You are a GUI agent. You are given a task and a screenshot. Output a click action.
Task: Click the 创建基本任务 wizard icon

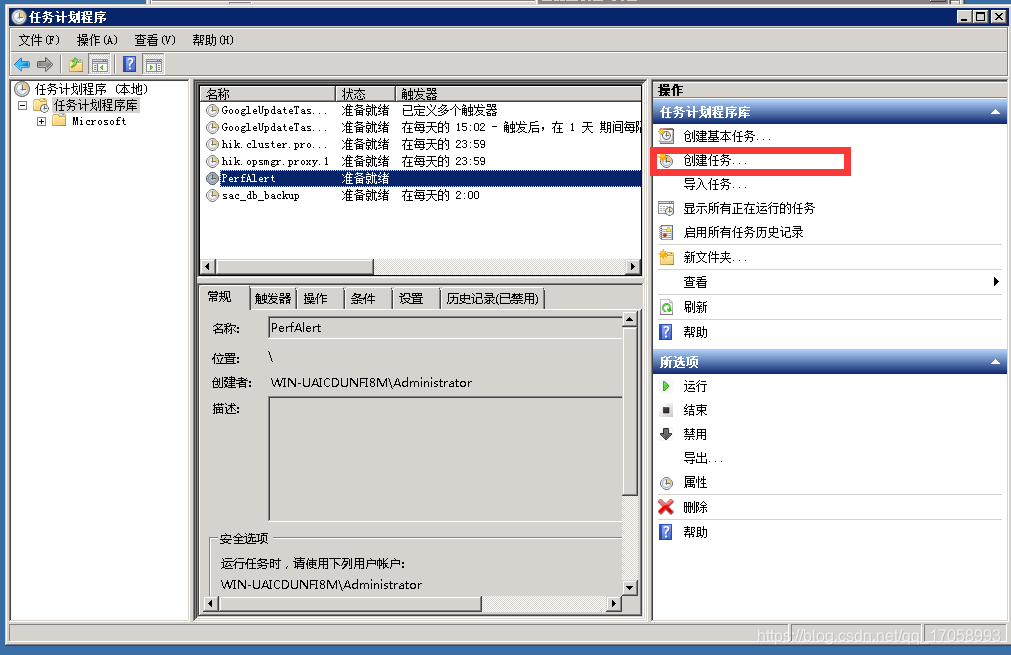click(x=666, y=136)
